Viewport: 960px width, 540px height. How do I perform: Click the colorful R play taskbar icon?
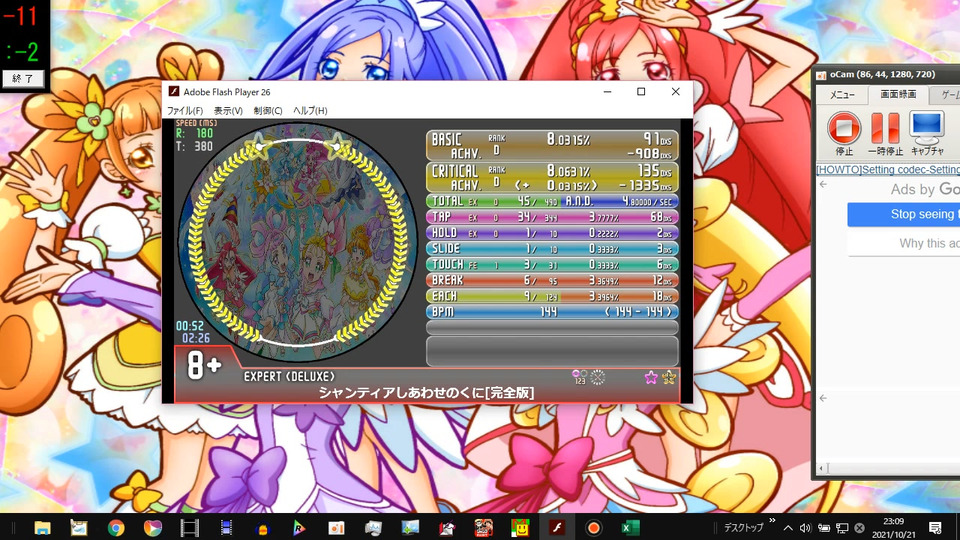click(x=299, y=527)
